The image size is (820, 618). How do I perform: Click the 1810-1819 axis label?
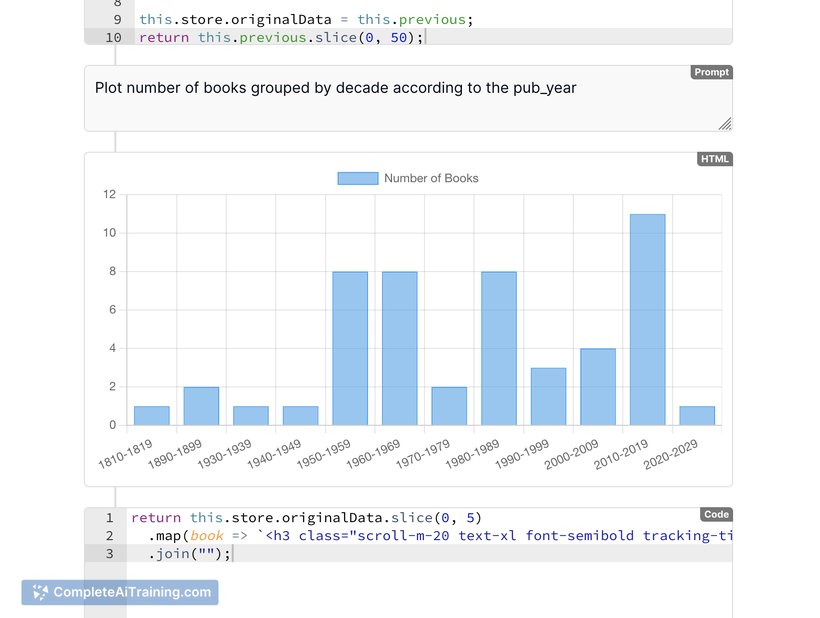pos(125,454)
